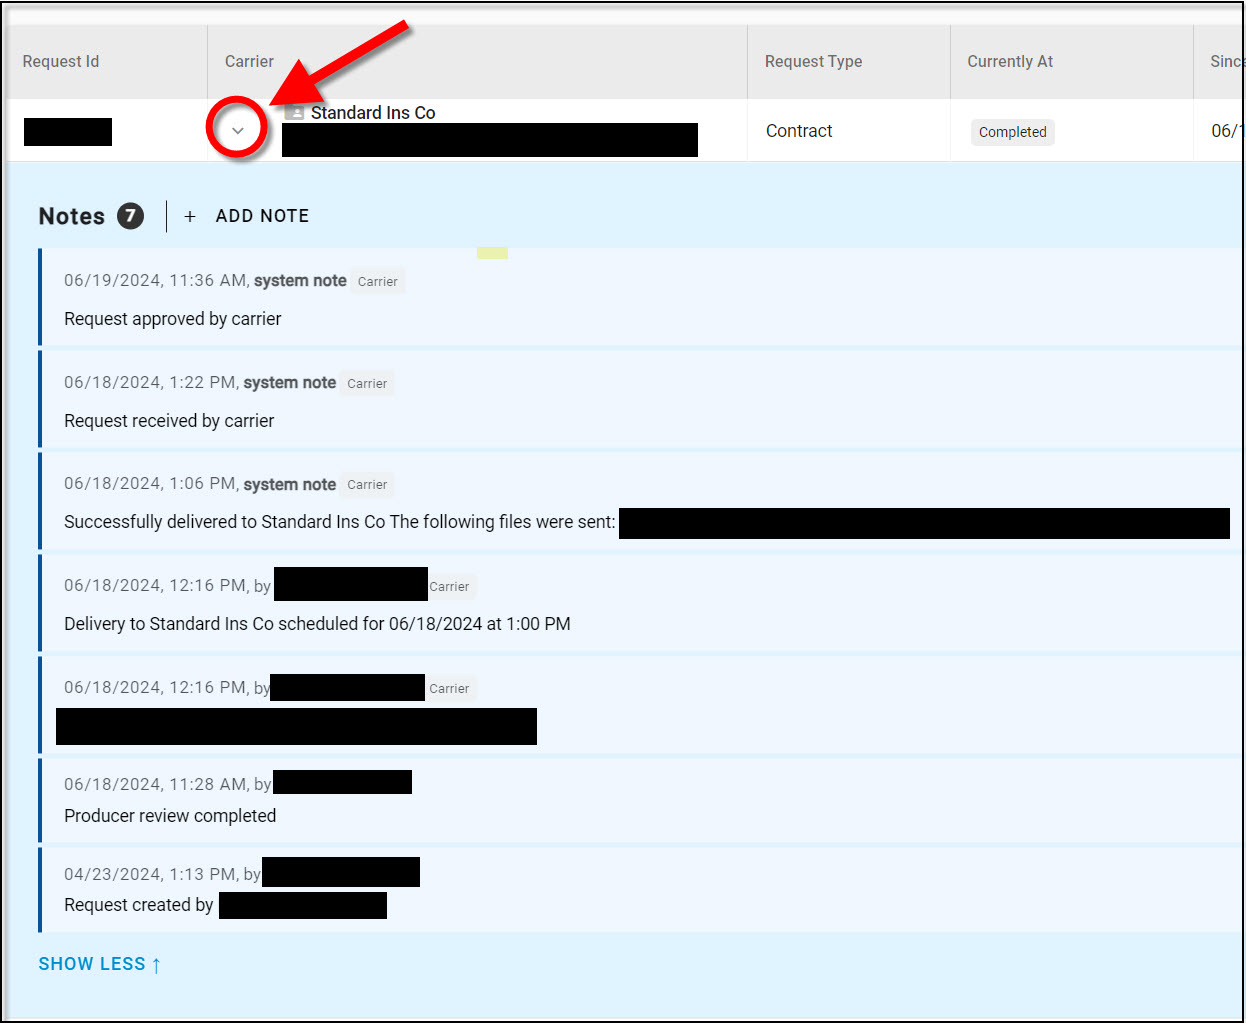Screen dimensions: 1246x1023
Task: Click the notes count badge showing 7
Action: coord(130,216)
